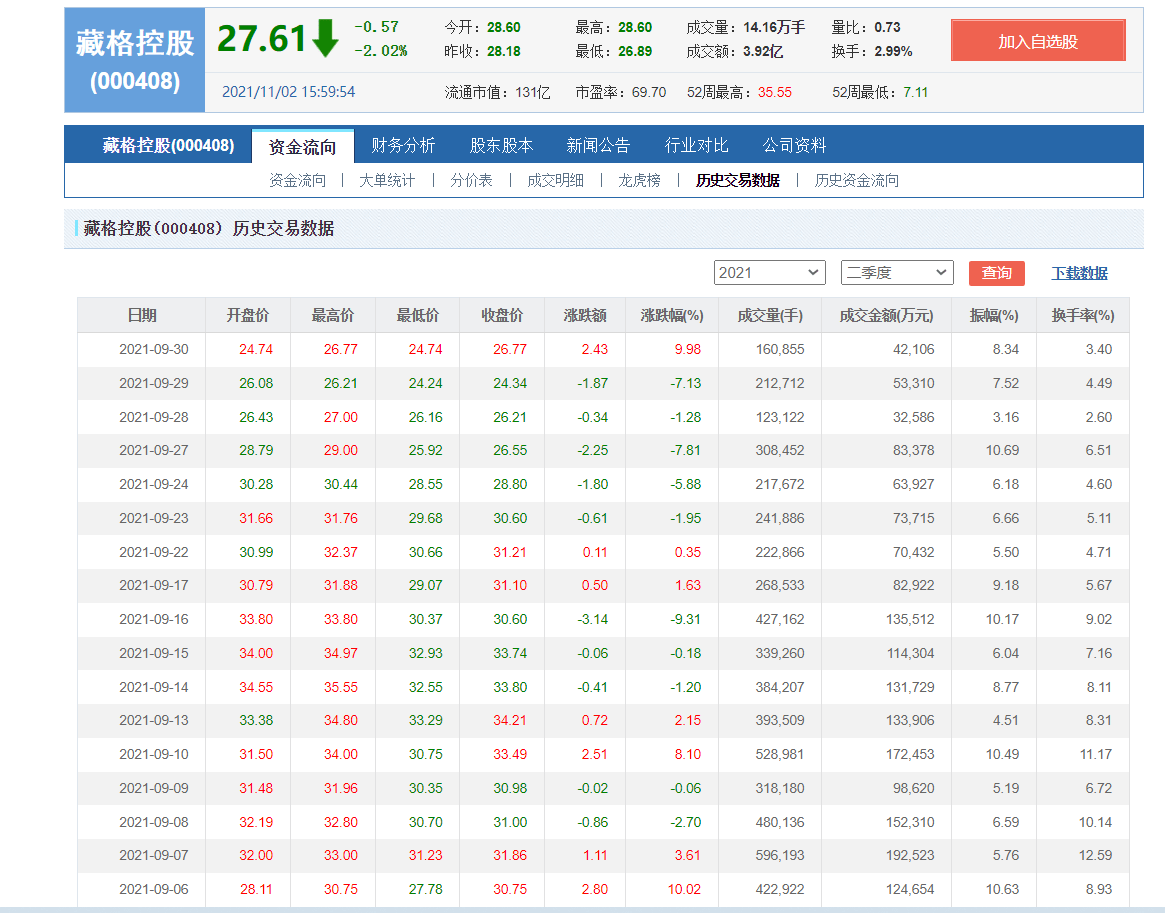1165x913 pixels.
Task: Click the 涨跌幅(%) column header
Action: pyautogui.click(x=672, y=315)
